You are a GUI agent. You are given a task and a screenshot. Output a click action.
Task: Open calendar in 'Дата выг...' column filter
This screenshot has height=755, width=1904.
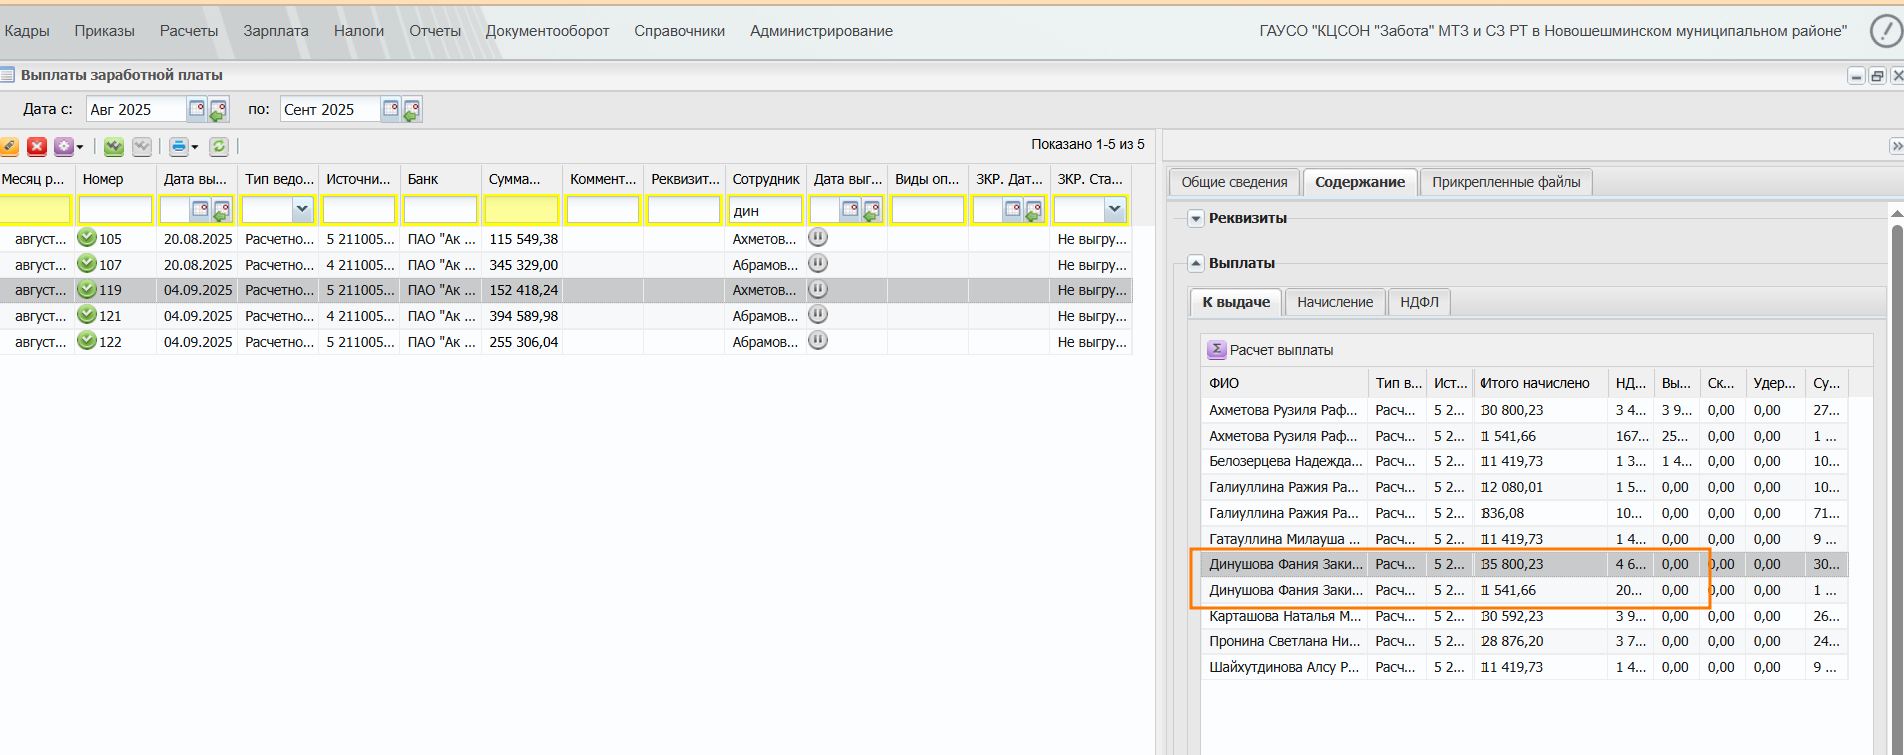click(850, 209)
